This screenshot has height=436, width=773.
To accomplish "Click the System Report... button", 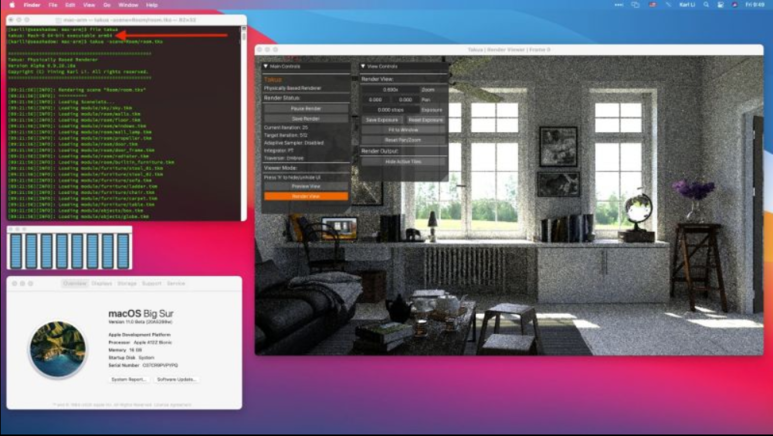I will pyautogui.click(x=128, y=380).
